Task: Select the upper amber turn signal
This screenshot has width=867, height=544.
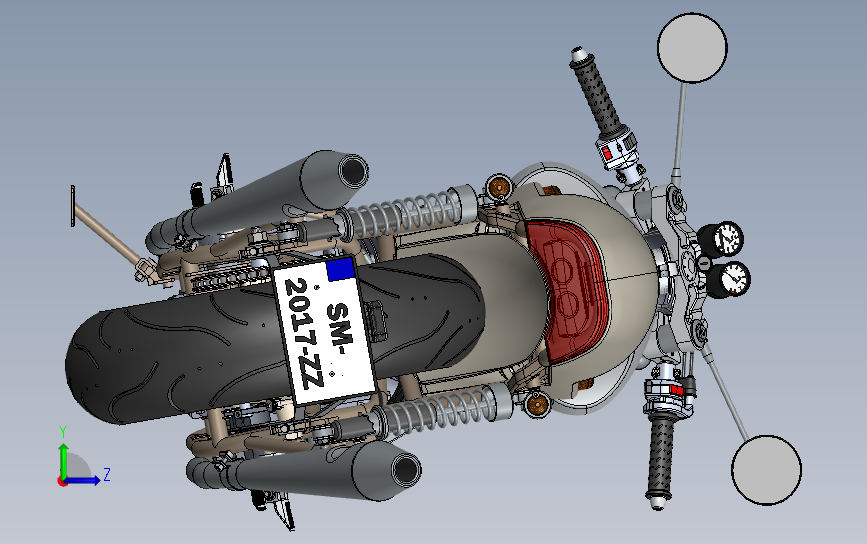Action: click(499, 187)
